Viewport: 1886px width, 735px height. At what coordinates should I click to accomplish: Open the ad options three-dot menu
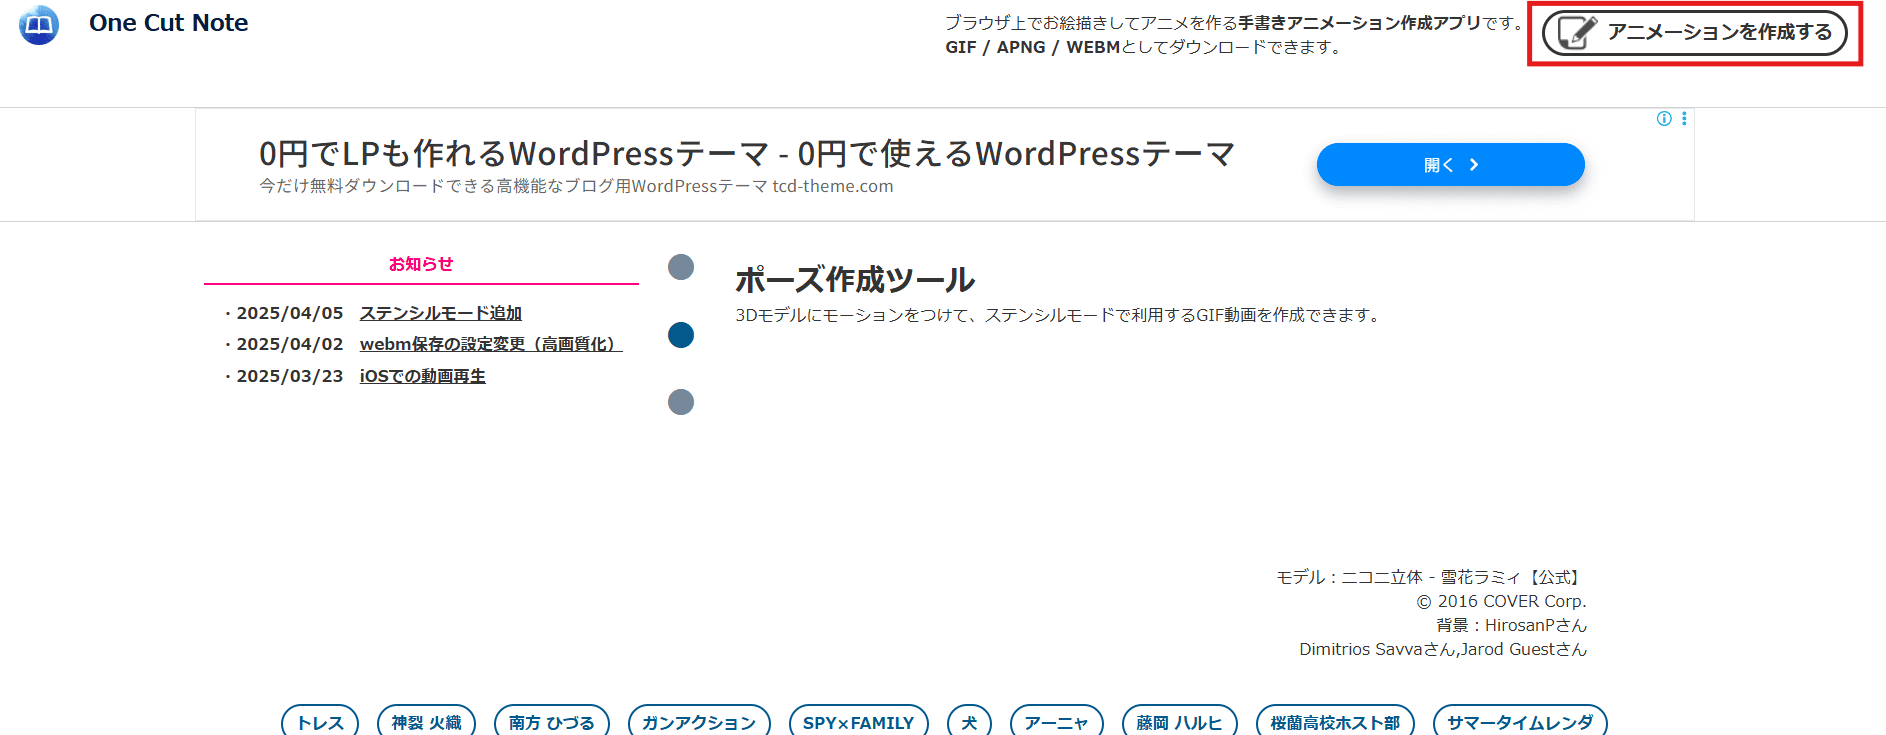[1684, 119]
